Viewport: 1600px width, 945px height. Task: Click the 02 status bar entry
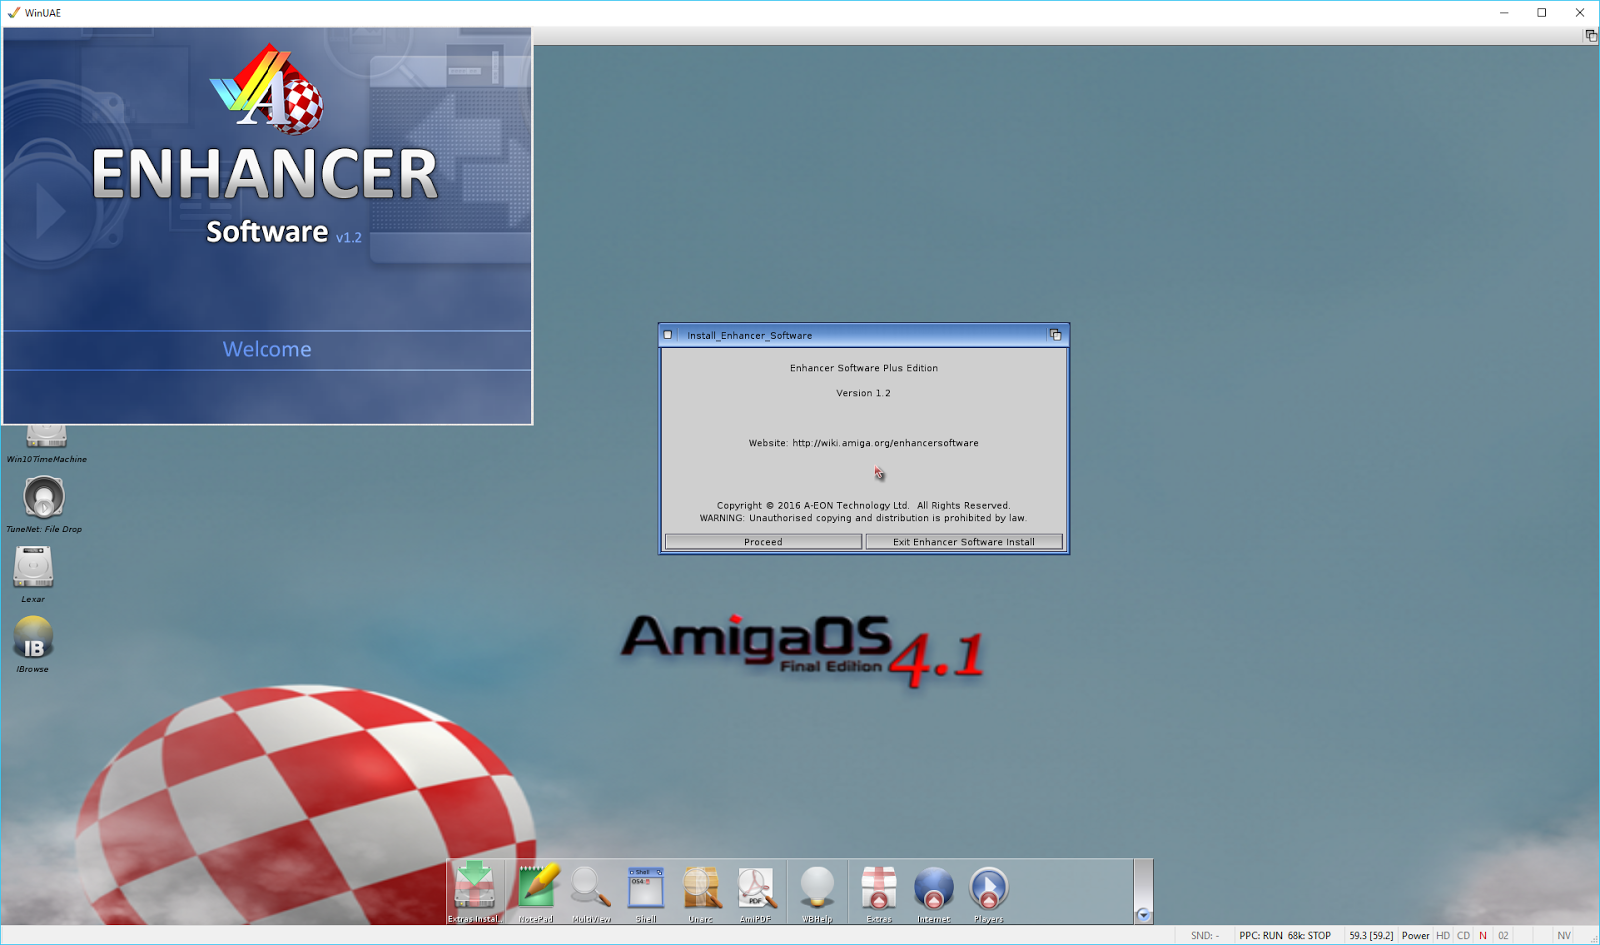1503,936
